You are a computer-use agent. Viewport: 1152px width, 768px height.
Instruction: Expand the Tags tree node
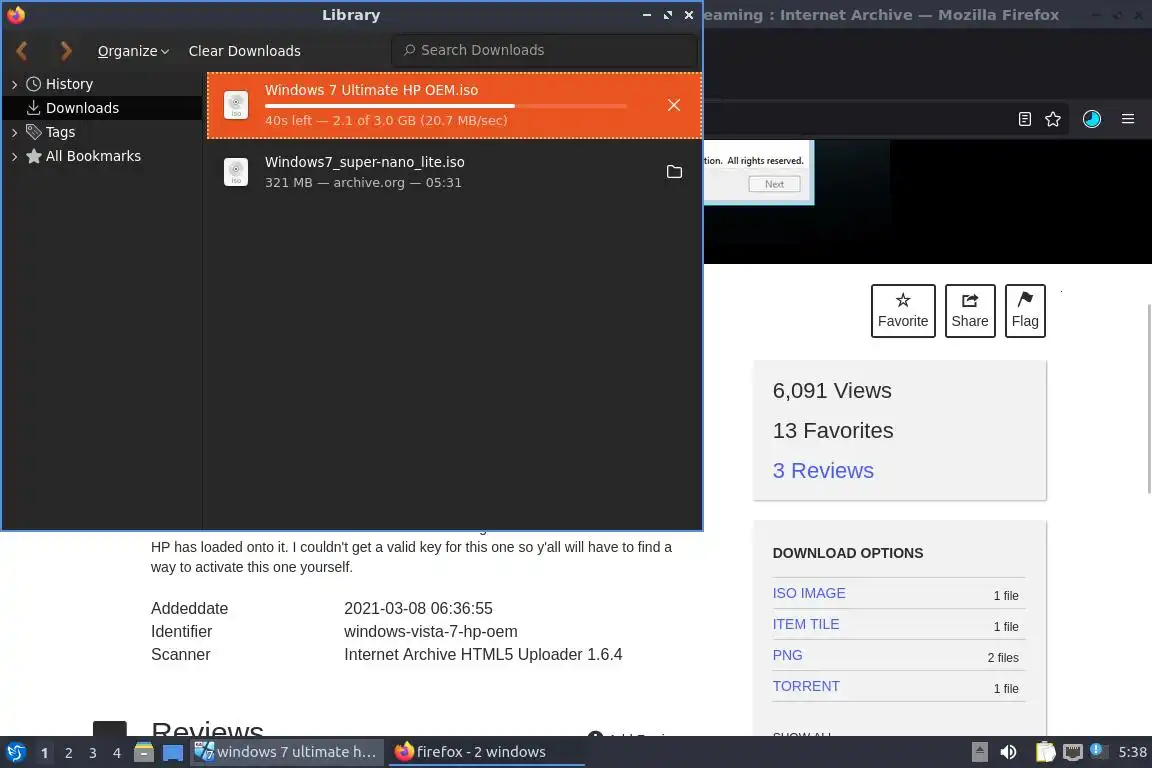(15, 133)
